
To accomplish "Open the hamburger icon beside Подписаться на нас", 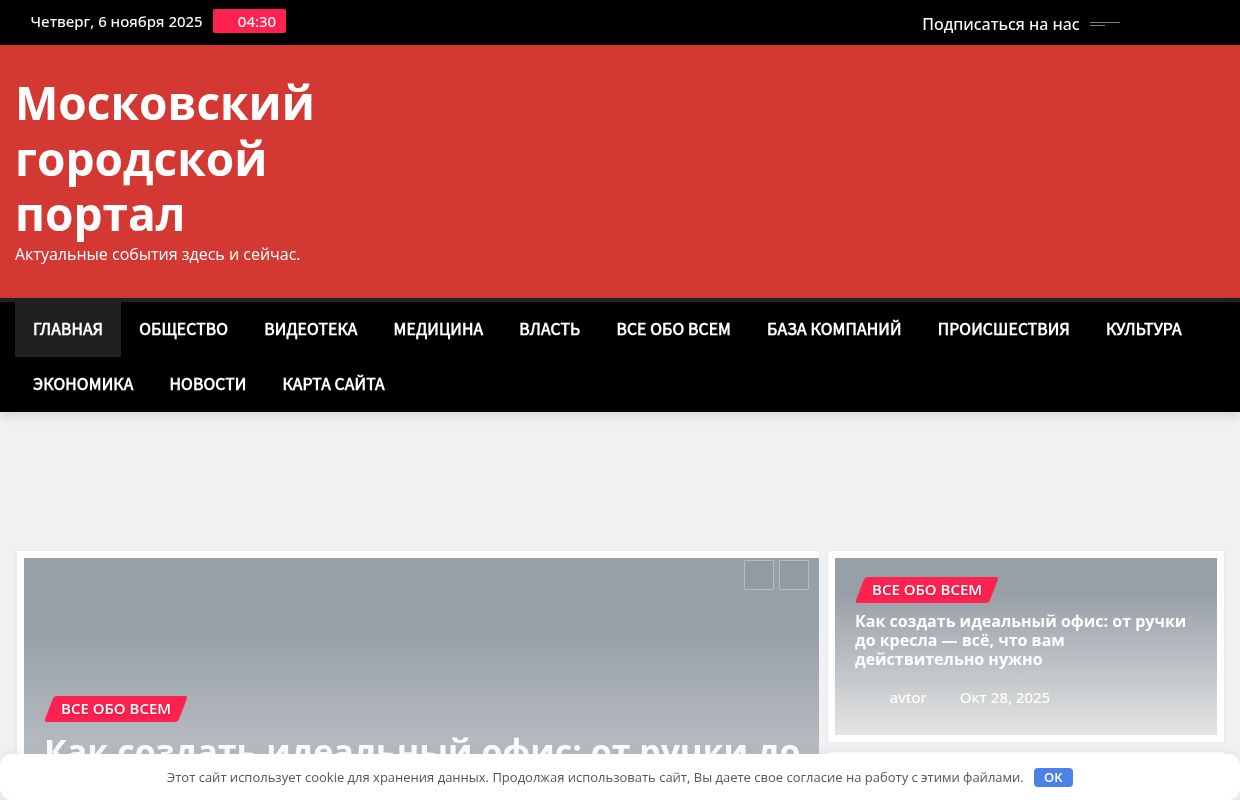I will 1103,24.
